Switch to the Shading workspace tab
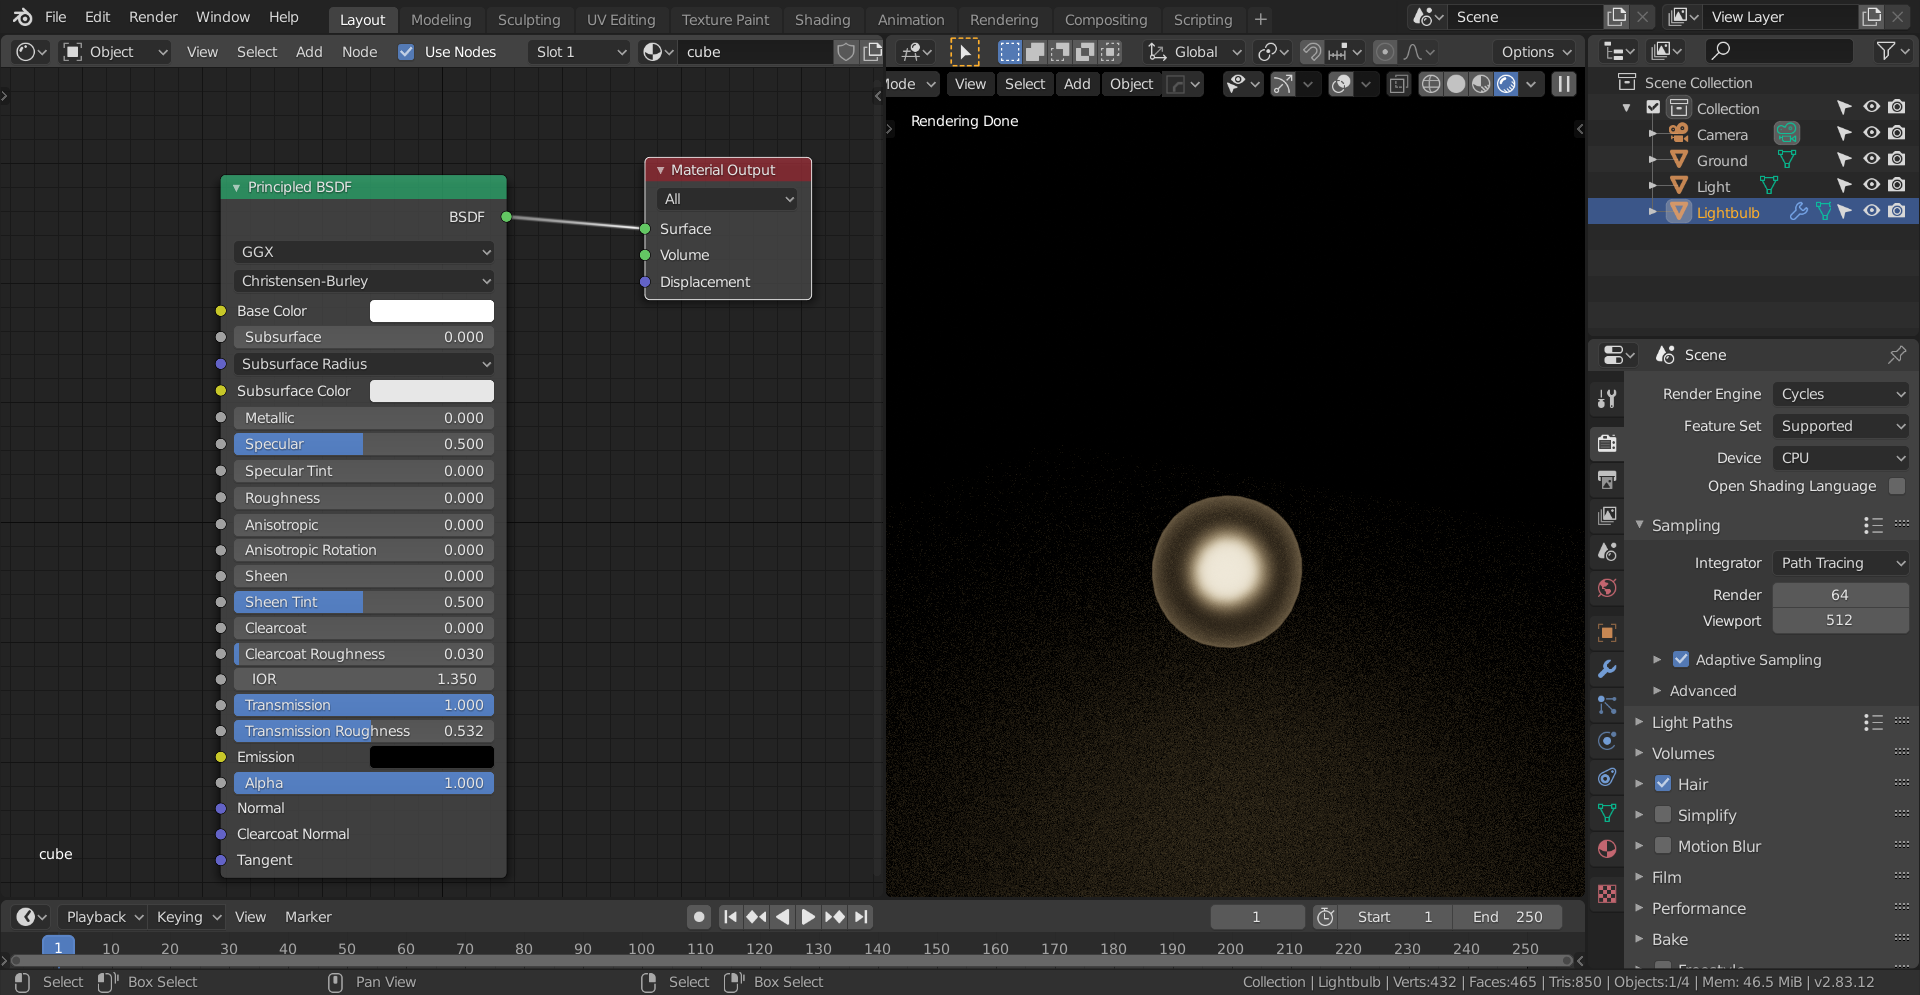This screenshot has width=1920, height=995. point(822,20)
